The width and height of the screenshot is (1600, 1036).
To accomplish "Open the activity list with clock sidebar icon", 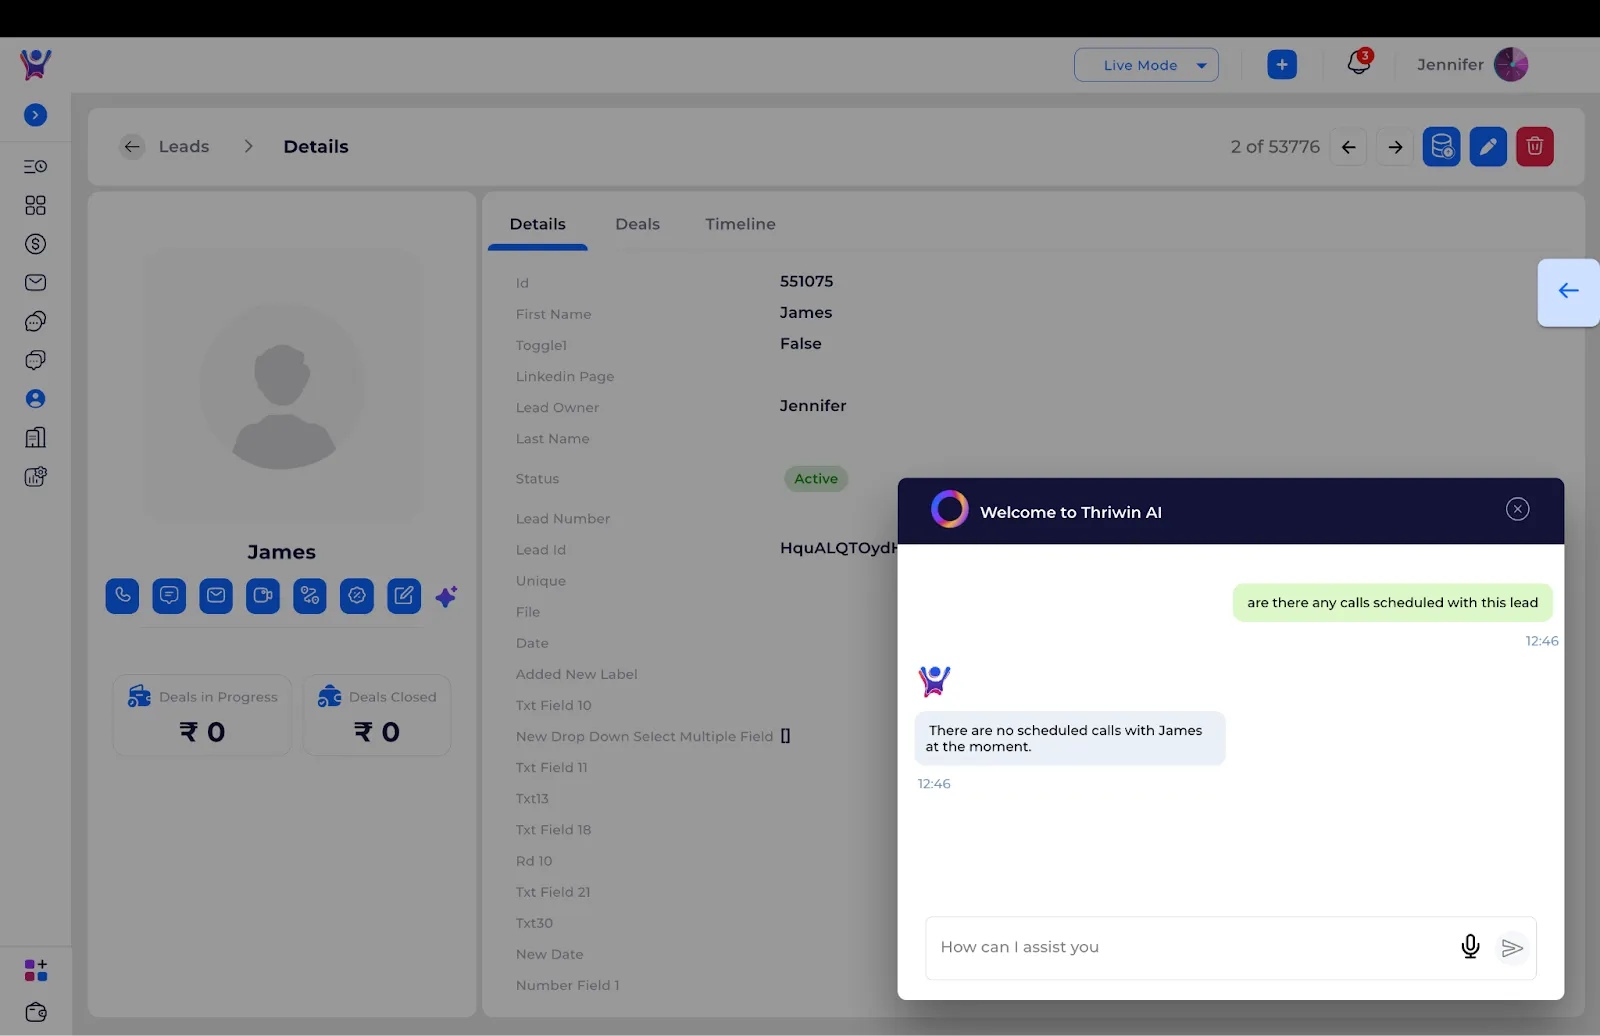I will tap(35, 166).
